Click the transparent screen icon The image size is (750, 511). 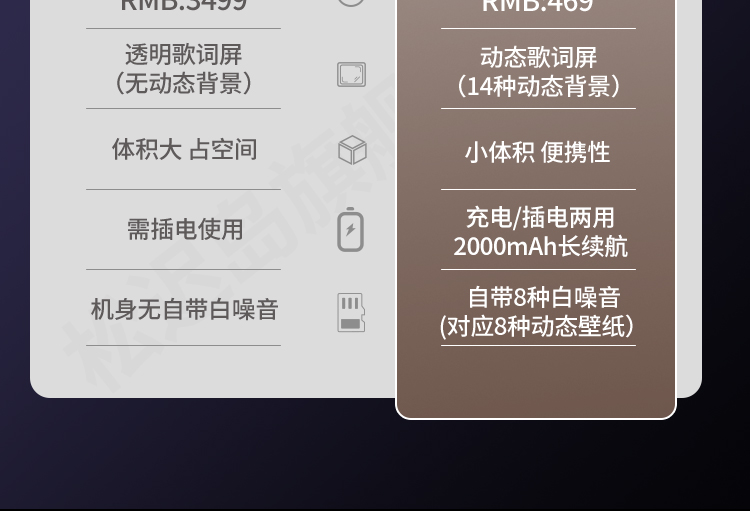point(352,75)
